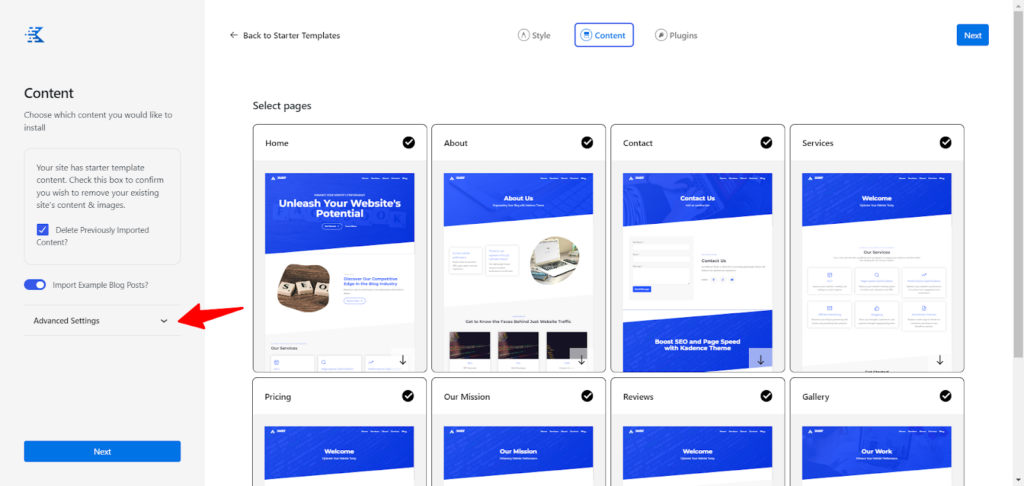This screenshot has height=486, width=1024.
Task: Uncheck Delete Previously Imported Content checkbox
Action: pyautogui.click(x=42, y=230)
